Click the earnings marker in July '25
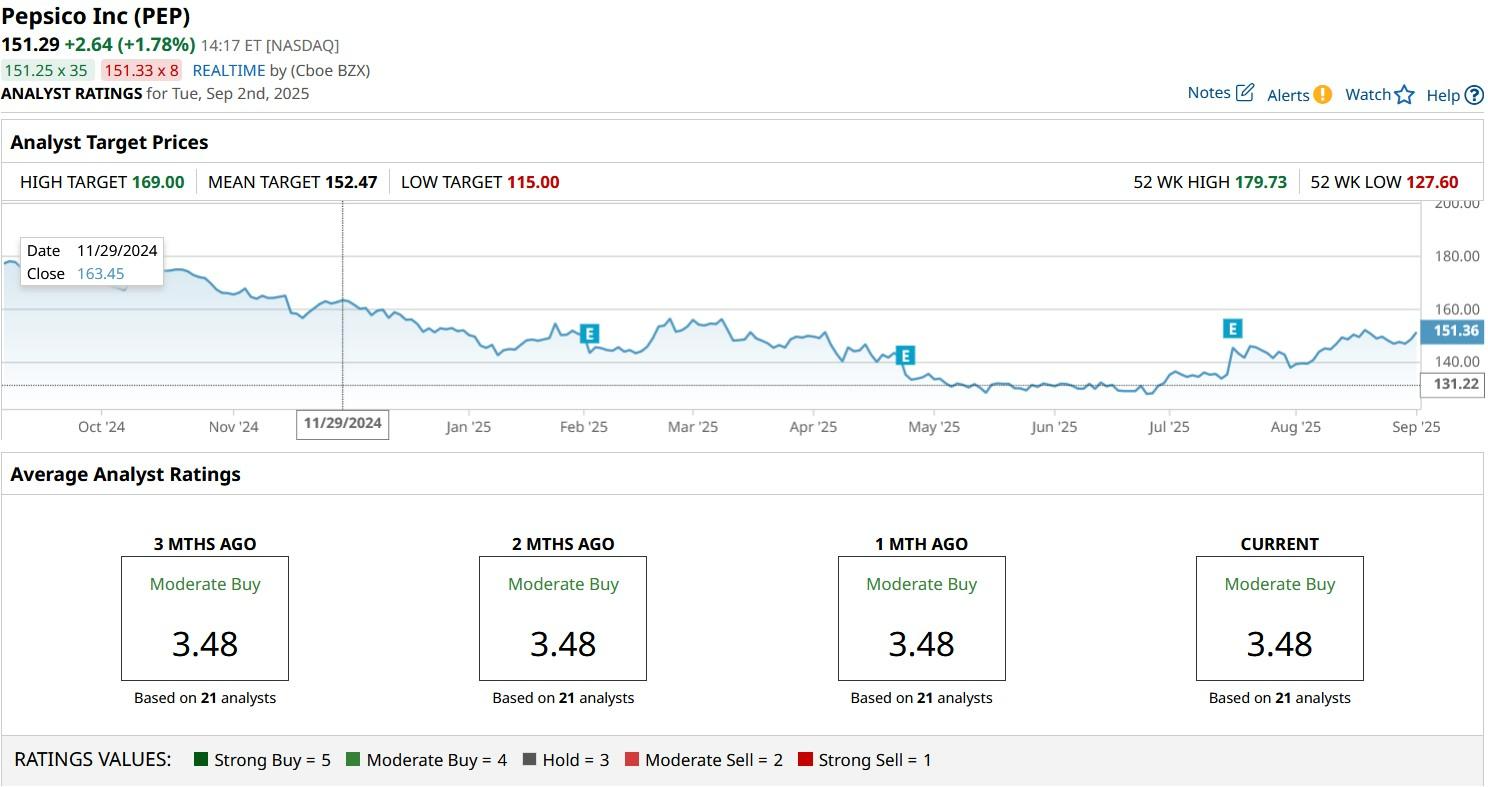This screenshot has height=787, width=1488. 1232,328
